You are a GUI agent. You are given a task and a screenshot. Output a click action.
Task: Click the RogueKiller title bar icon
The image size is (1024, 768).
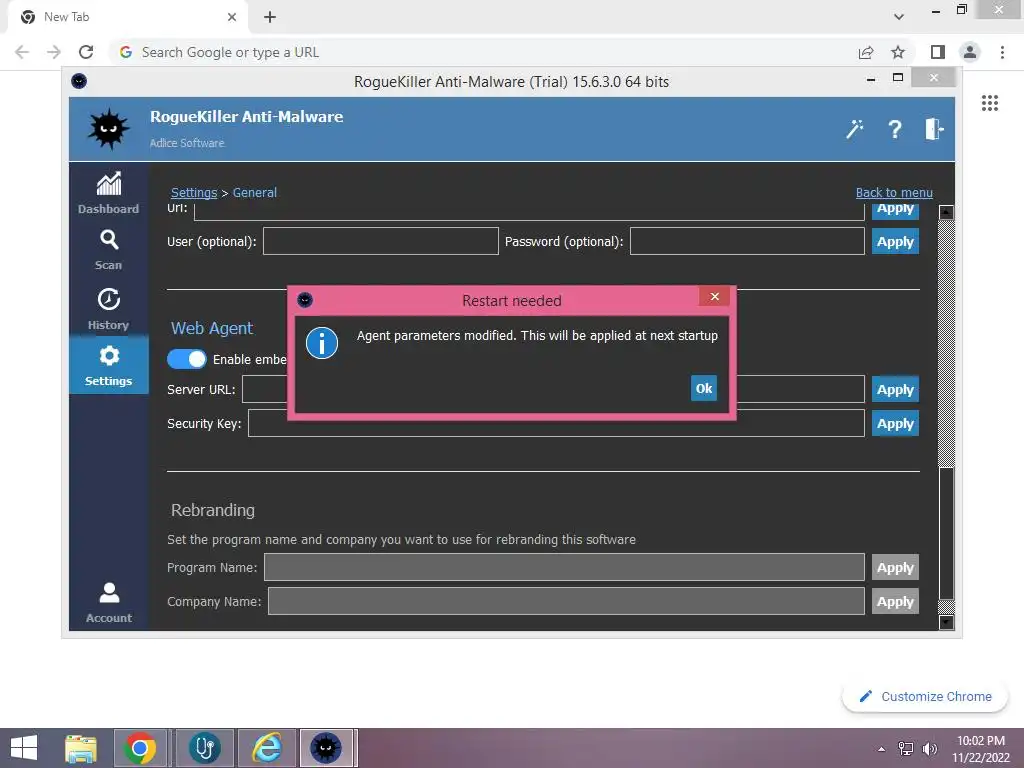(x=79, y=81)
